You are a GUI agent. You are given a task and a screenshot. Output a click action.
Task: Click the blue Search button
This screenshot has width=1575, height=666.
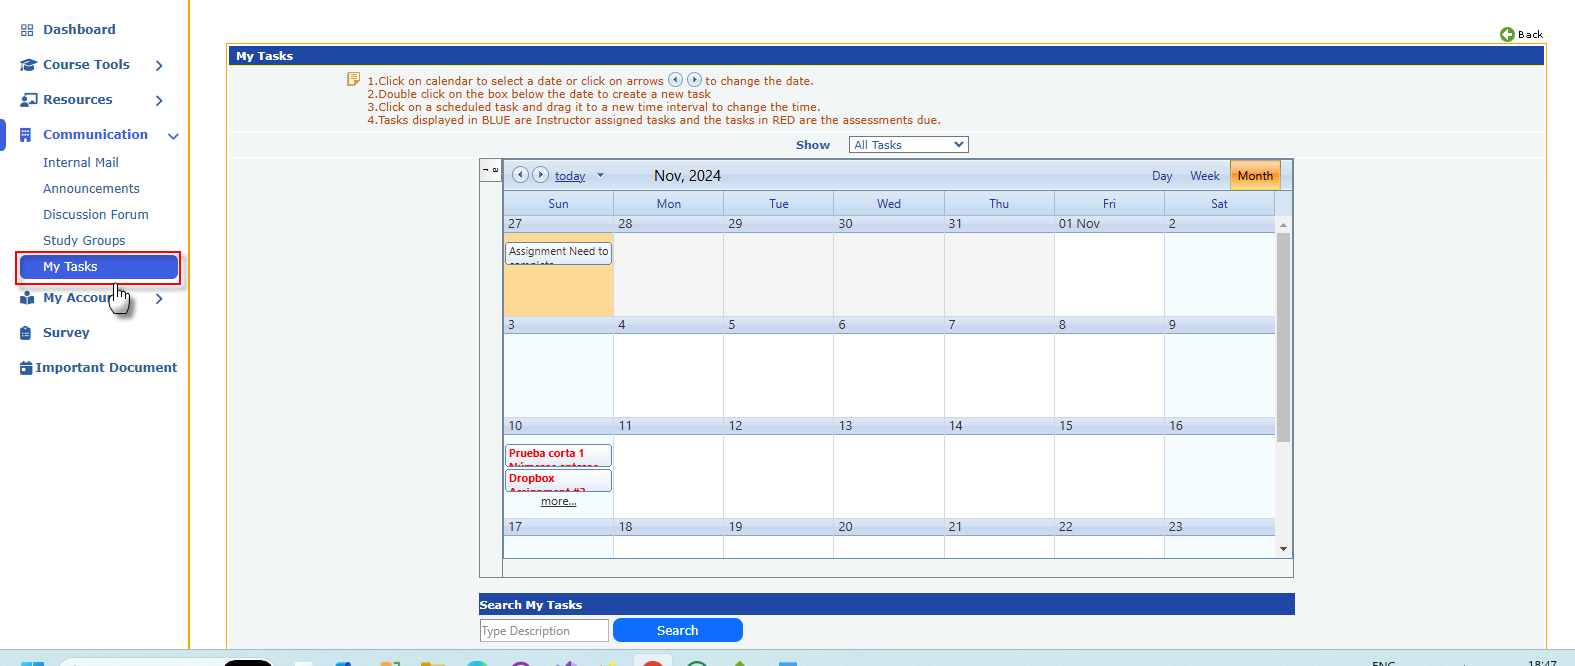click(x=677, y=630)
